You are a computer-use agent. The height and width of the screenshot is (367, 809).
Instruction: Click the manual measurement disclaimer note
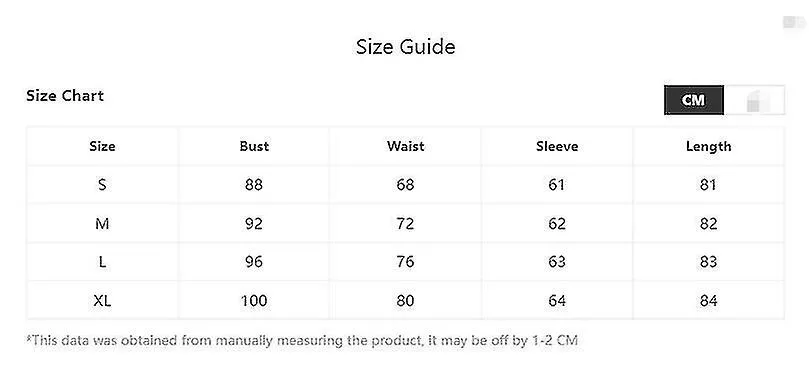point(302,341)
